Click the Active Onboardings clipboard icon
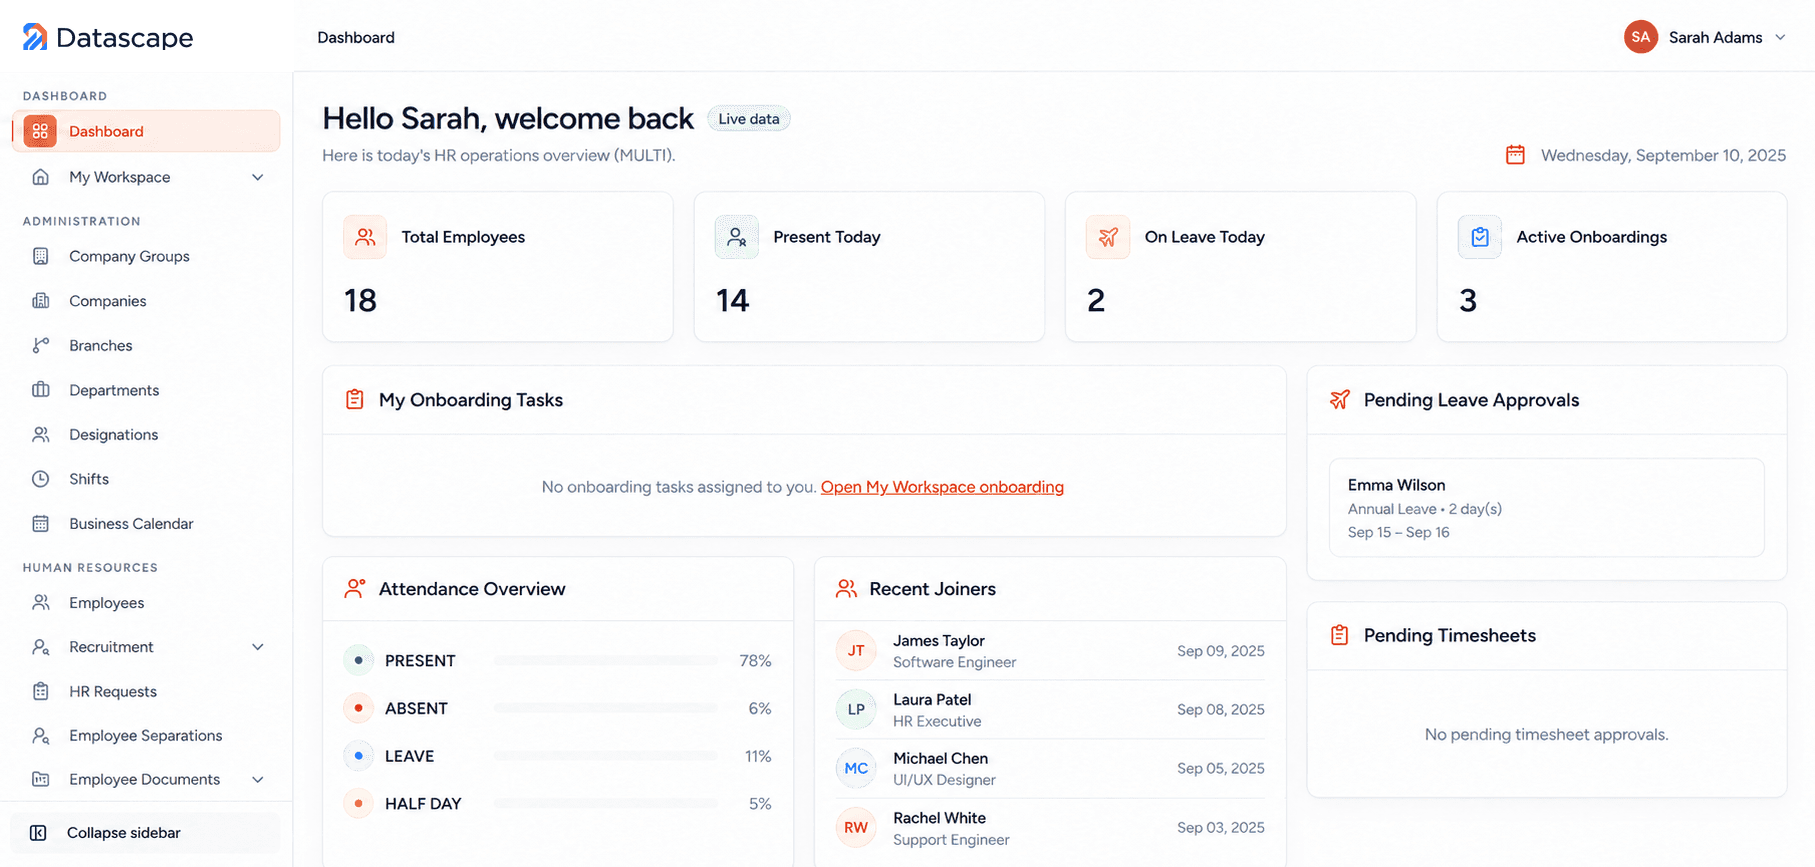This screenshot has width=1815, height=867. coord(1480,237)
